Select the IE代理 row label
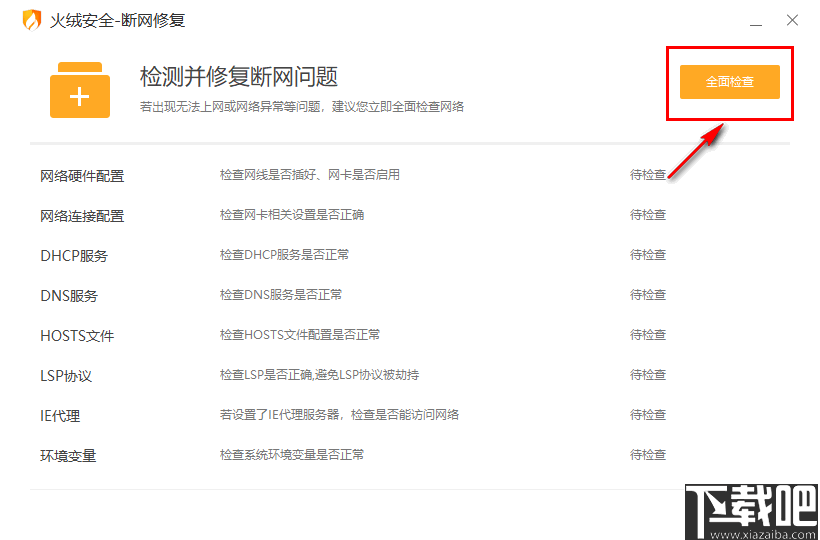The width and height of the screenshot is (820, 540). tap(60, 416)
